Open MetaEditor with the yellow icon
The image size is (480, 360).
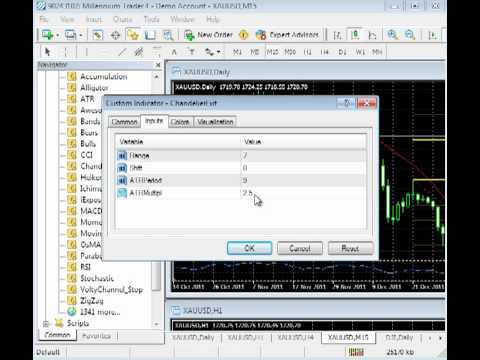[x=244, y=35]
